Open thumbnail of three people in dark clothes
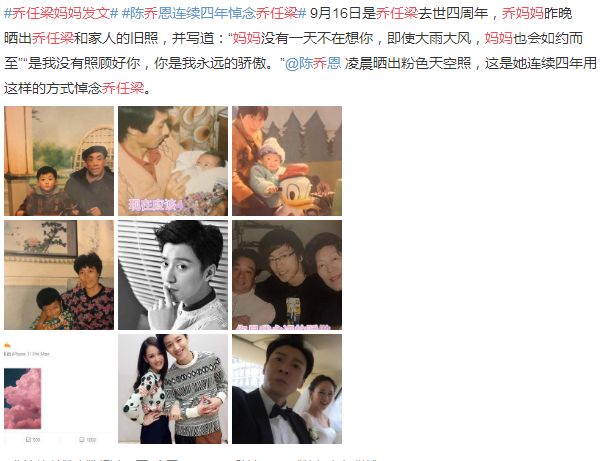Screen dimensions: 606x461 coord(287,275)
